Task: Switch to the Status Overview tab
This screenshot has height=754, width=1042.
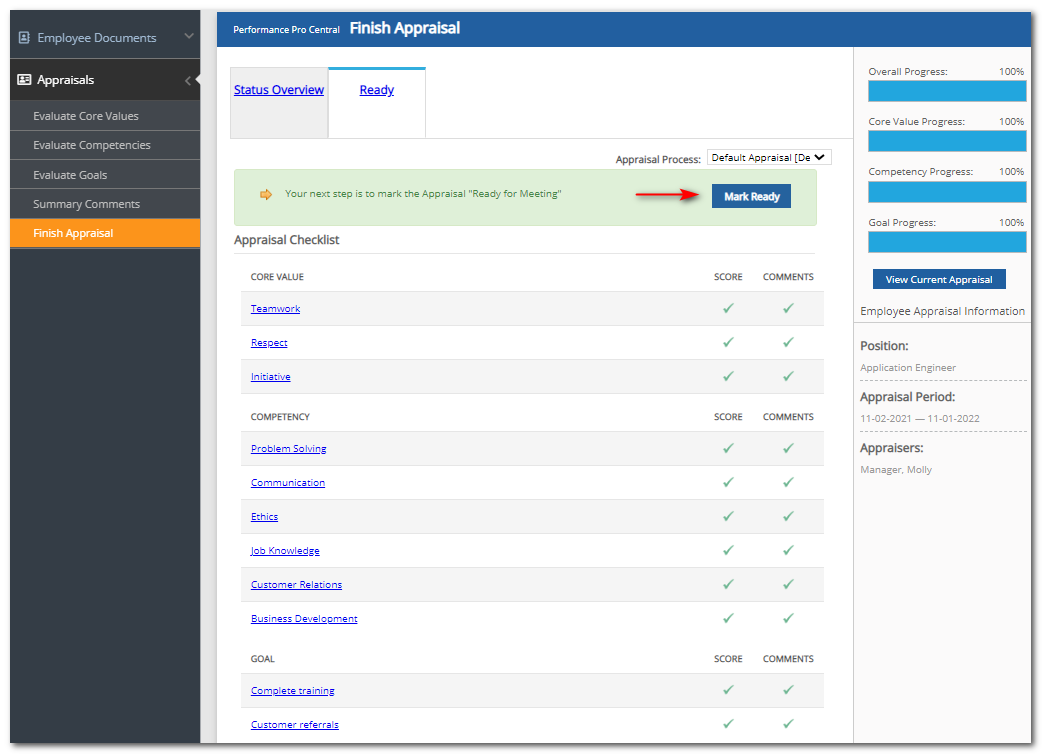Action: [x=279, y=90]
